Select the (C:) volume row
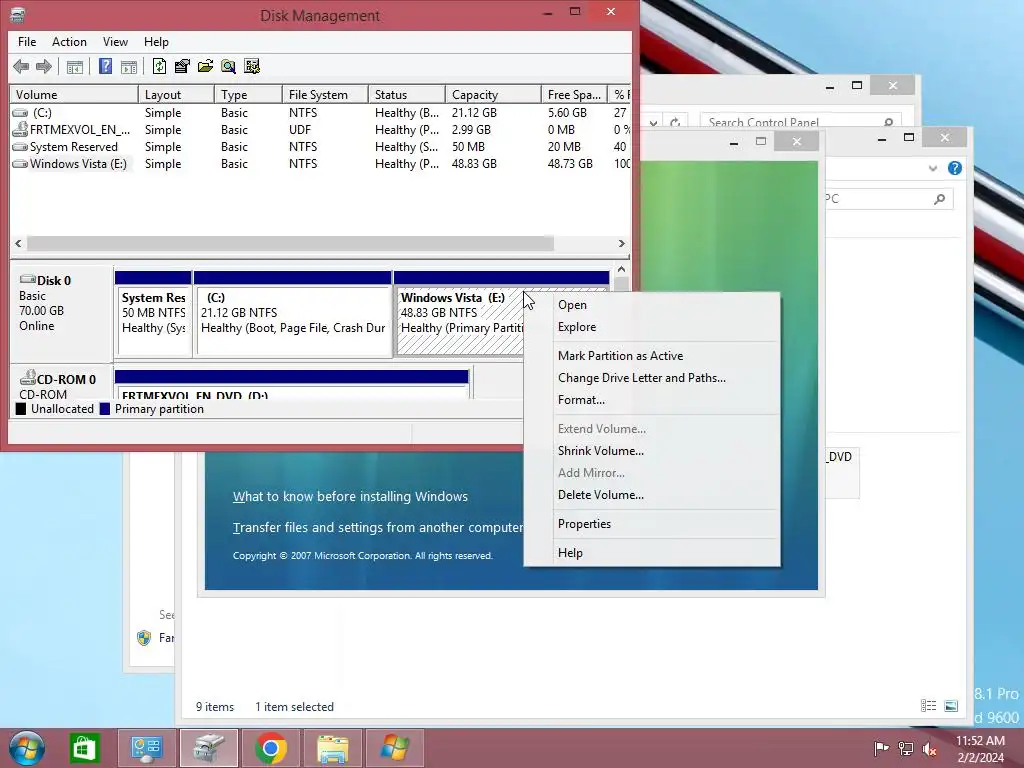Image resolution: width=1024 pixels, height=768 pixels. (x=320, y=113)
